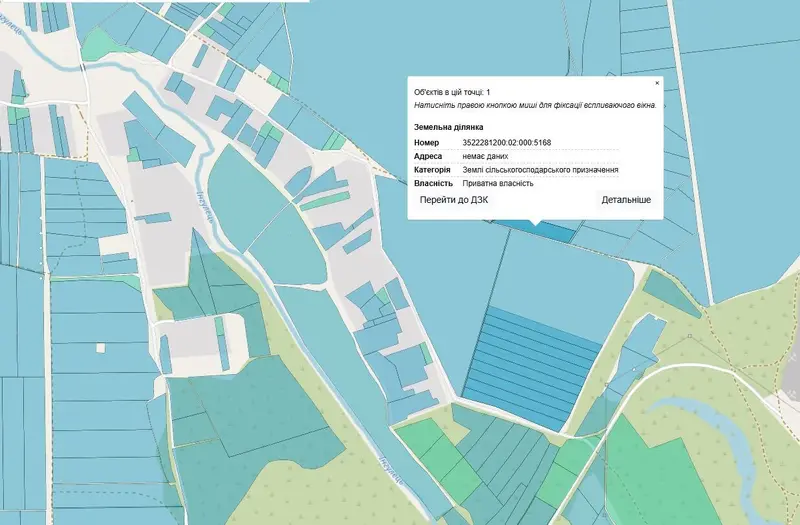
Task: Click the 'Власність' field label
Action: [433, 183]
